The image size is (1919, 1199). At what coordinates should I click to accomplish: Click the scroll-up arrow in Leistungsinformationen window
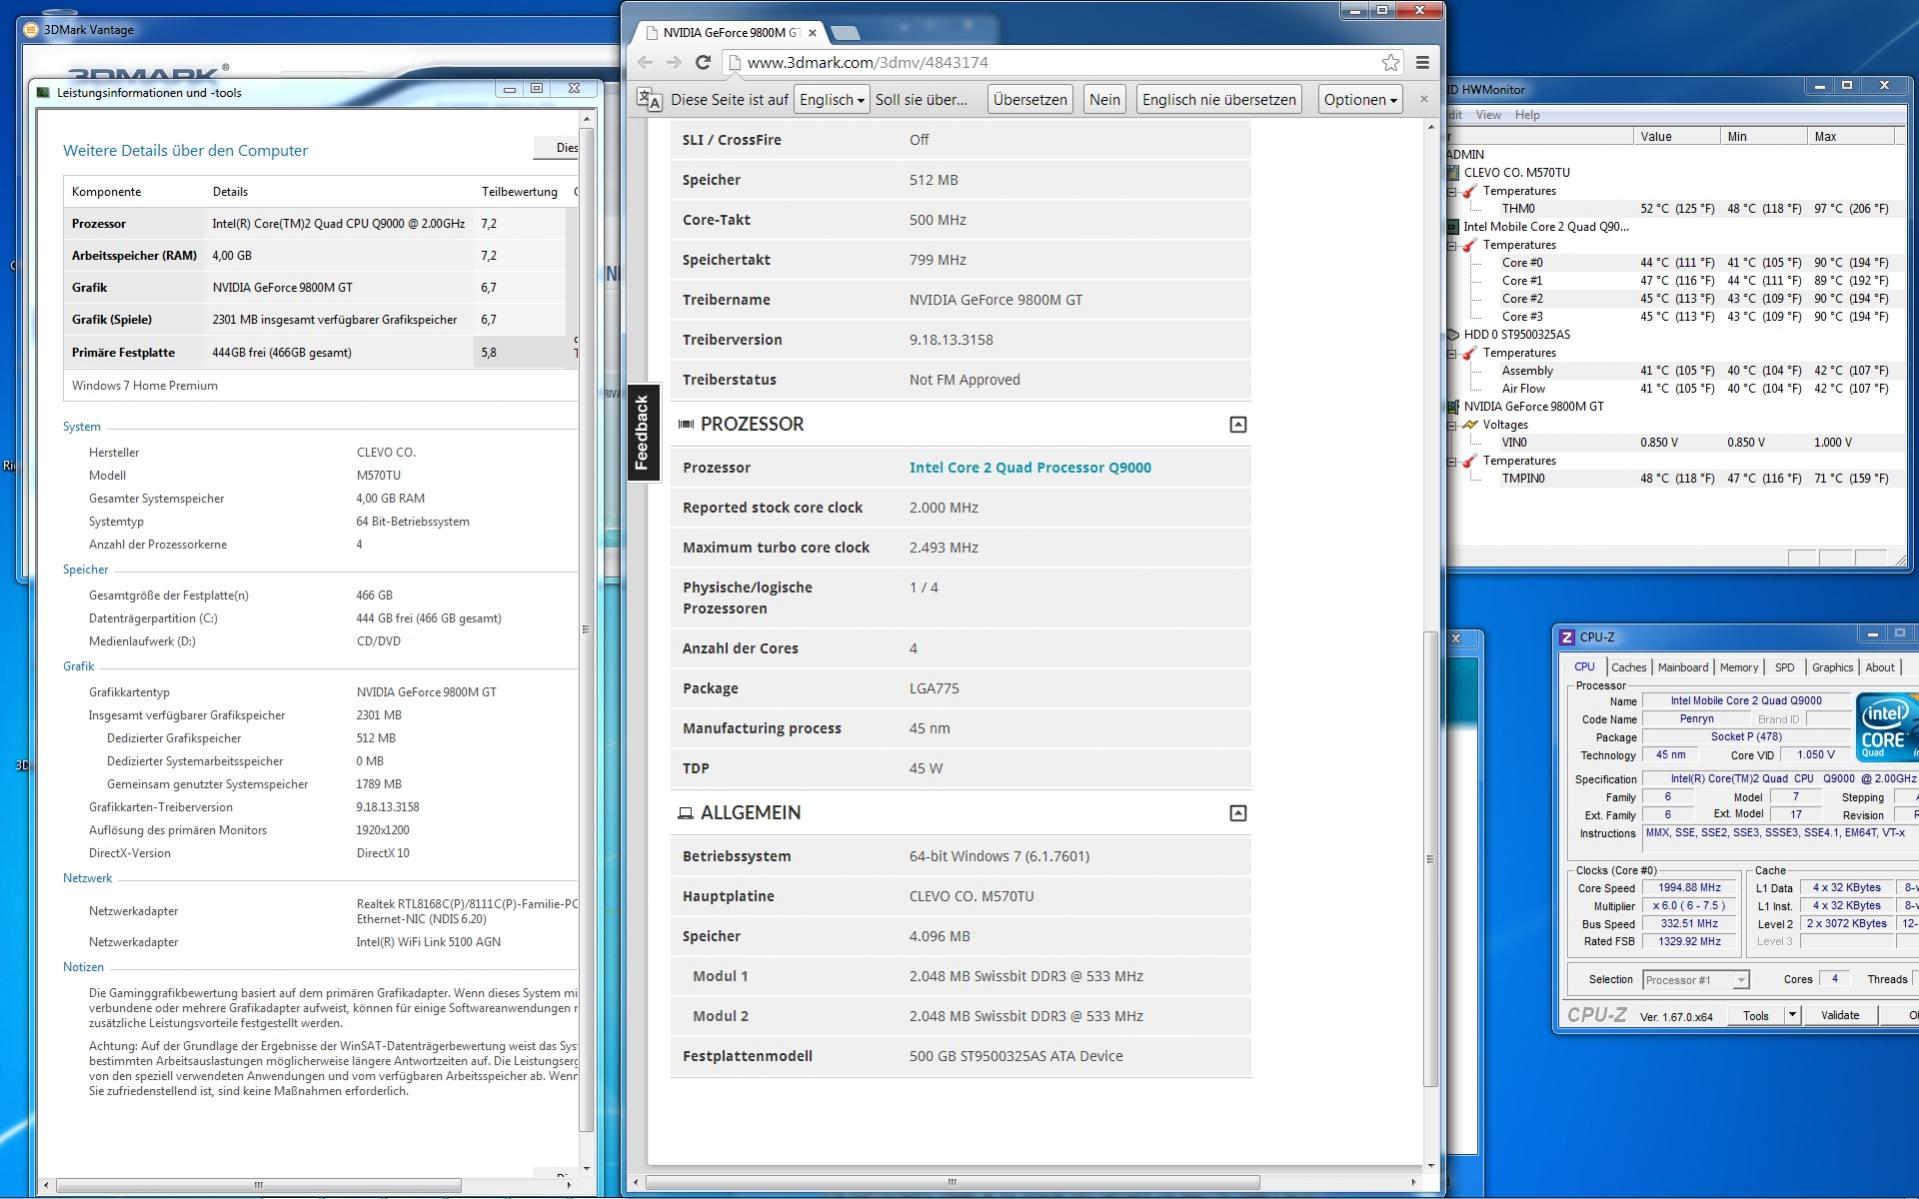(x=586, y=118)
